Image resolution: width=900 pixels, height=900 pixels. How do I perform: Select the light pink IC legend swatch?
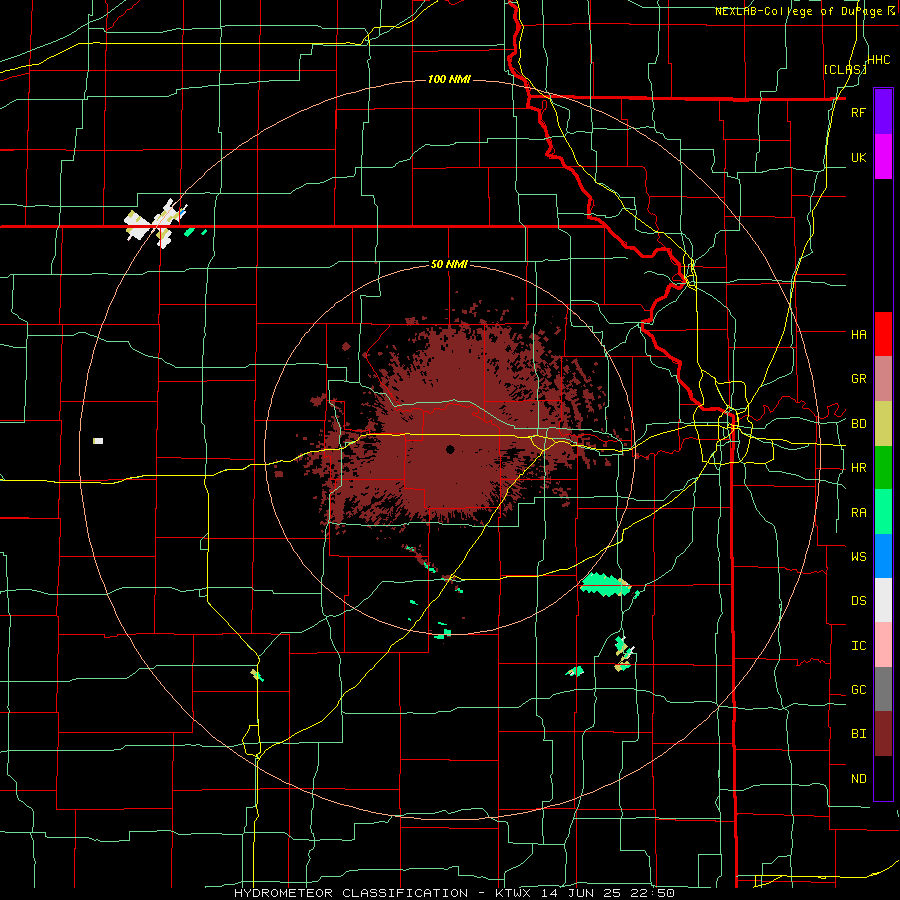[883, 645]
